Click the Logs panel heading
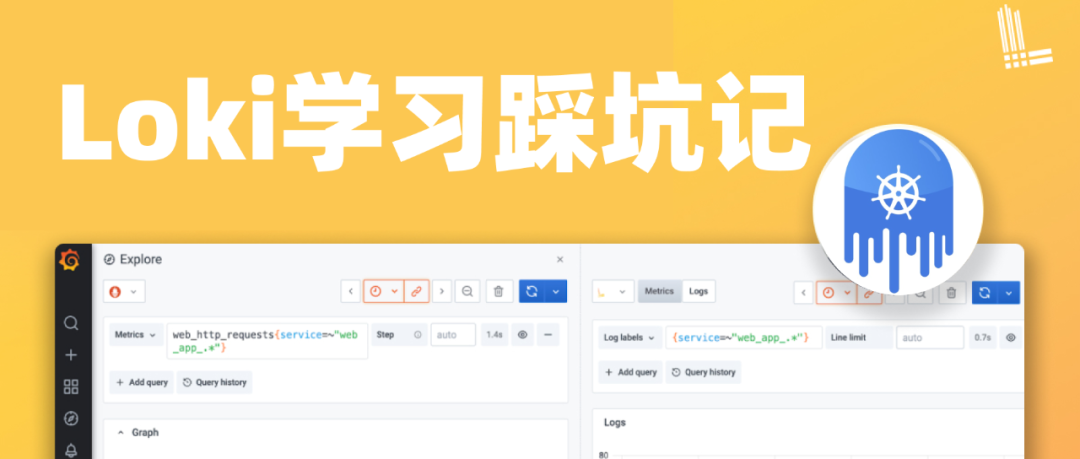 (615, 422)
